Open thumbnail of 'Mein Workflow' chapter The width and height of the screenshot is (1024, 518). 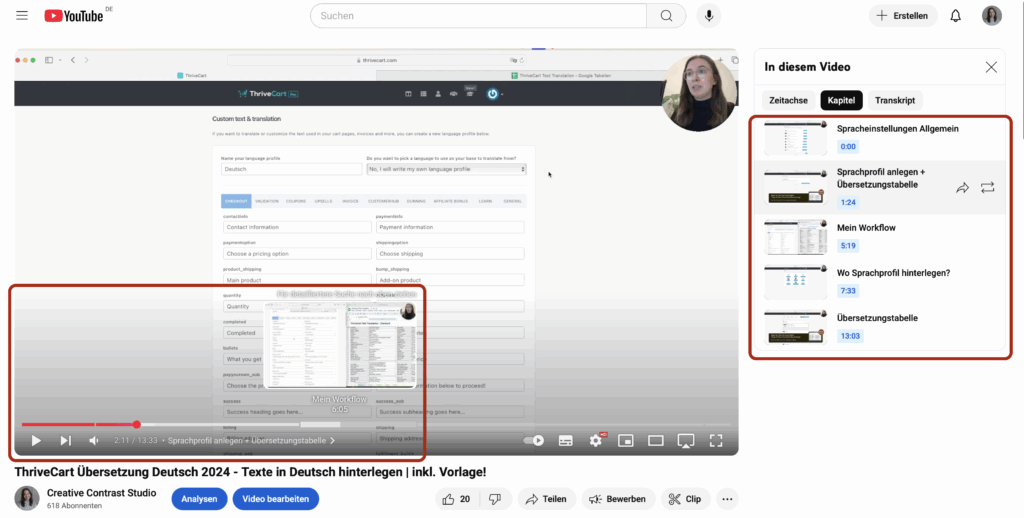pos(795,237)
